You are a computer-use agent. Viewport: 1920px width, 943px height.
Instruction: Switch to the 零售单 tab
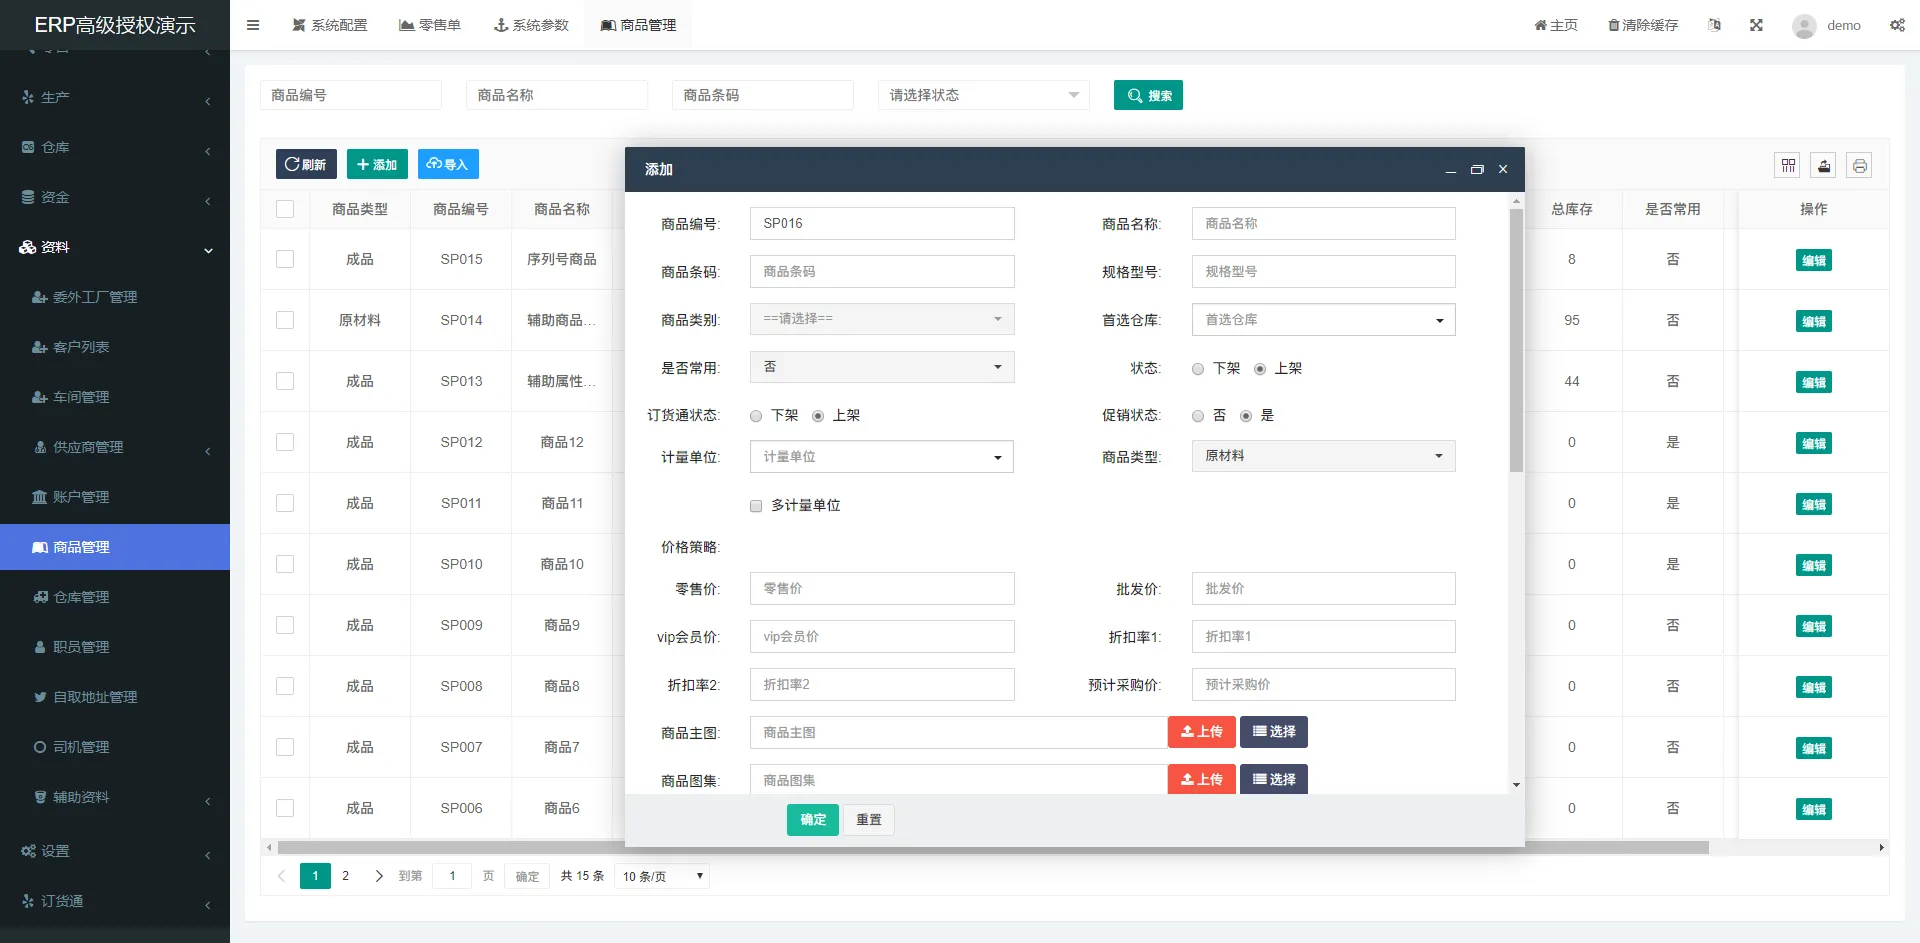click(430, 24)
